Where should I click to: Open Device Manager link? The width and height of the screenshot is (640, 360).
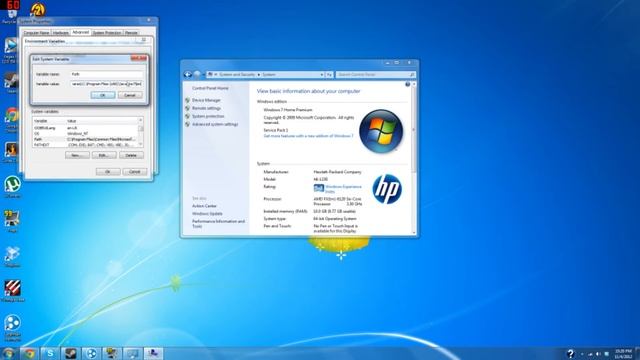(x=206, y=100)
